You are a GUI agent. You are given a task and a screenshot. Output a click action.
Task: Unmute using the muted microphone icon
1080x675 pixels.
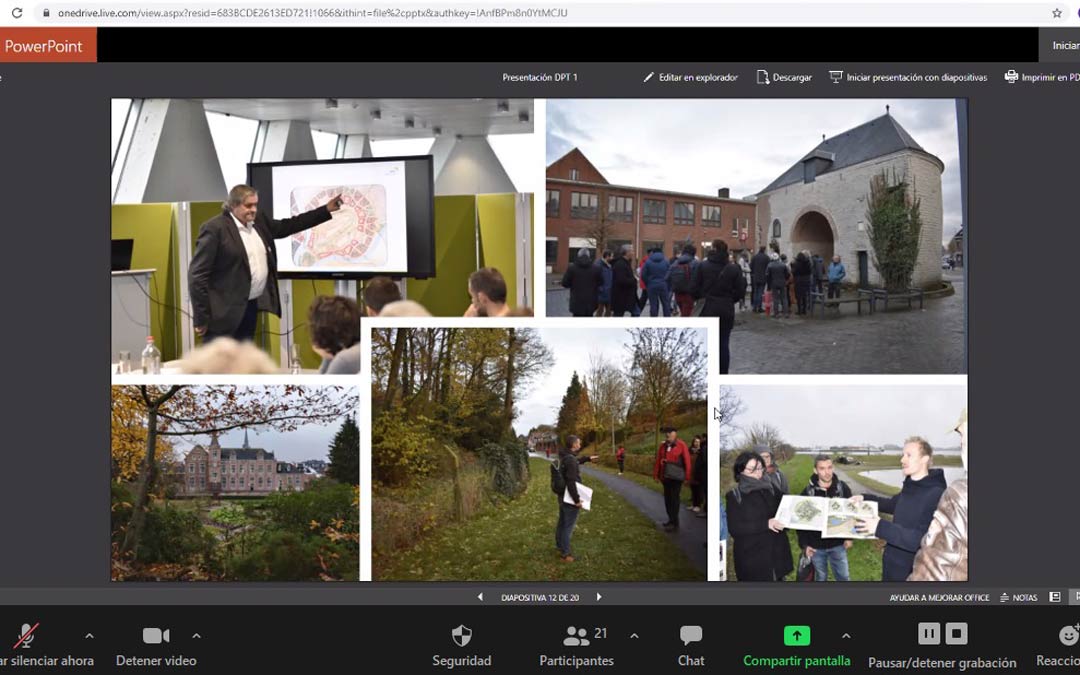point(26,635)
